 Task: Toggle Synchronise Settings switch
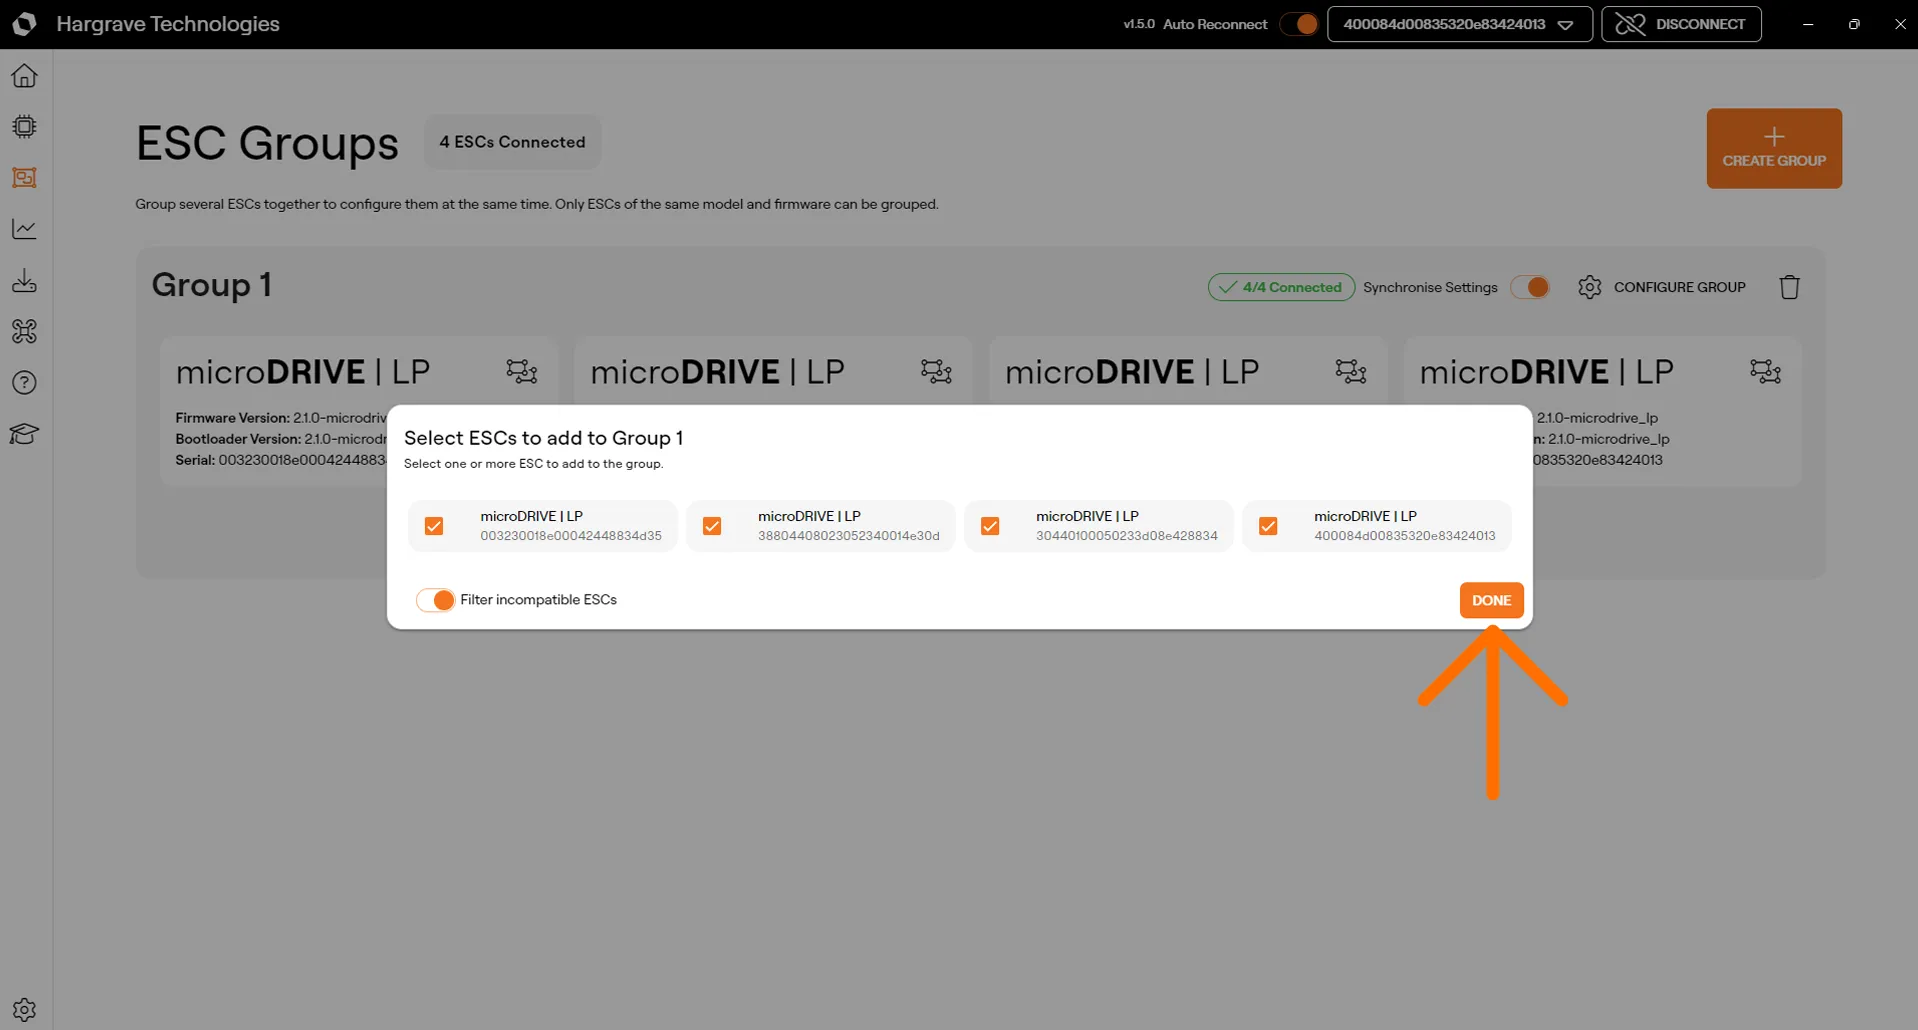1531,287
